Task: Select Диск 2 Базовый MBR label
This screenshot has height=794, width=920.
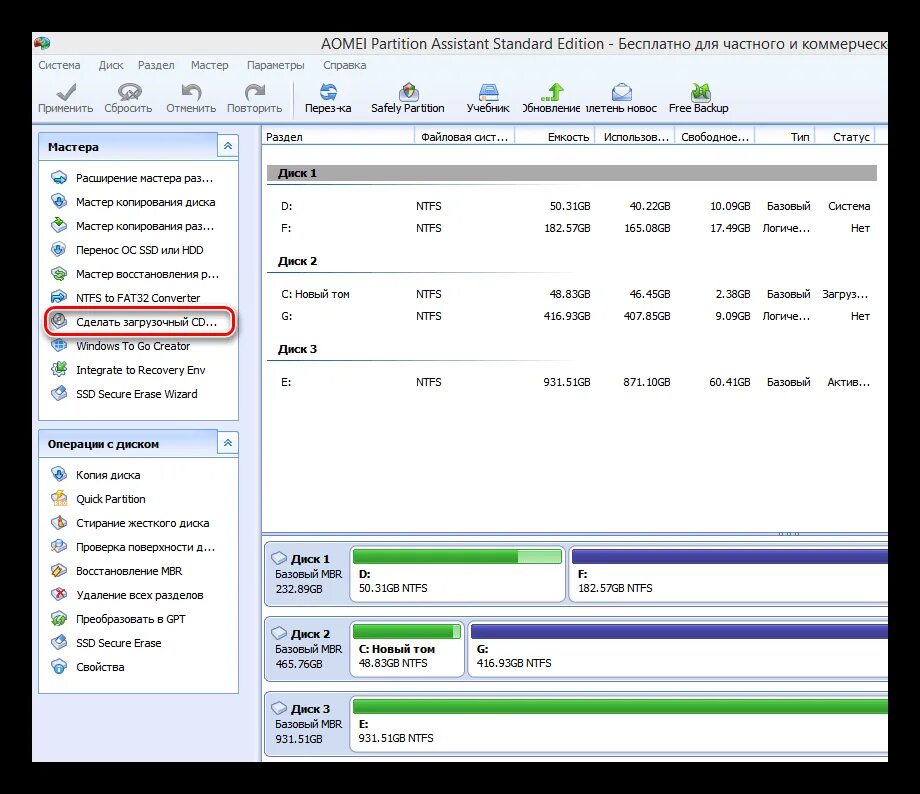Action: click(x=308, y=649)
